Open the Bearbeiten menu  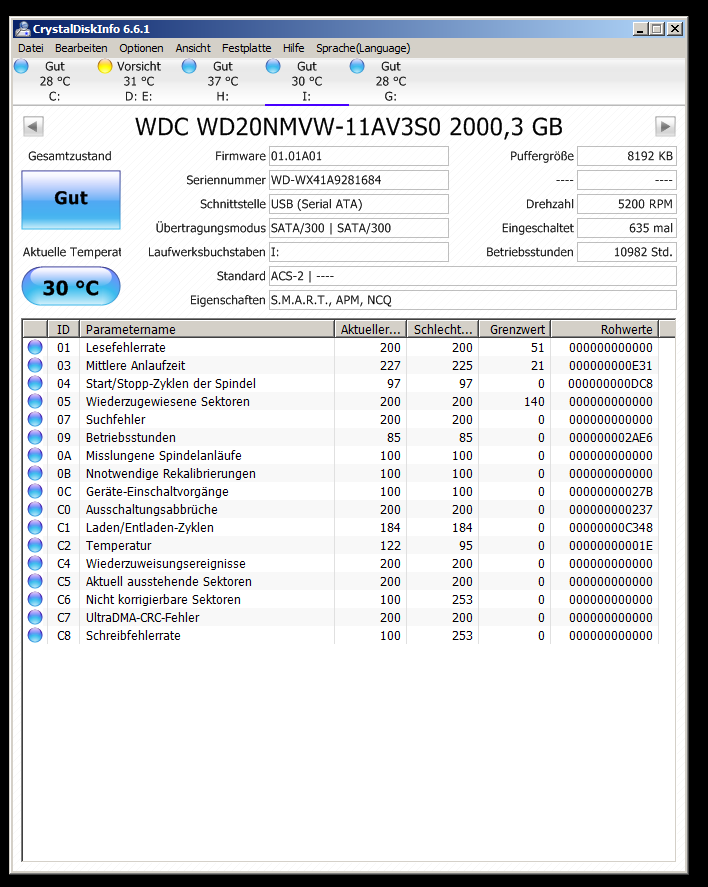pyautogui.click(x=81, y=48)
